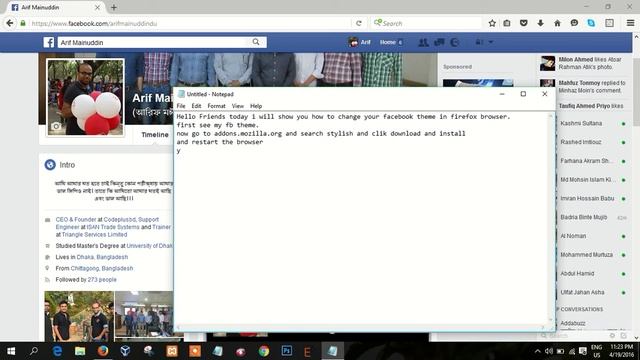Open Notepad File menu
The width and height of the screenshot is (640, 360).
coord(181,106)
